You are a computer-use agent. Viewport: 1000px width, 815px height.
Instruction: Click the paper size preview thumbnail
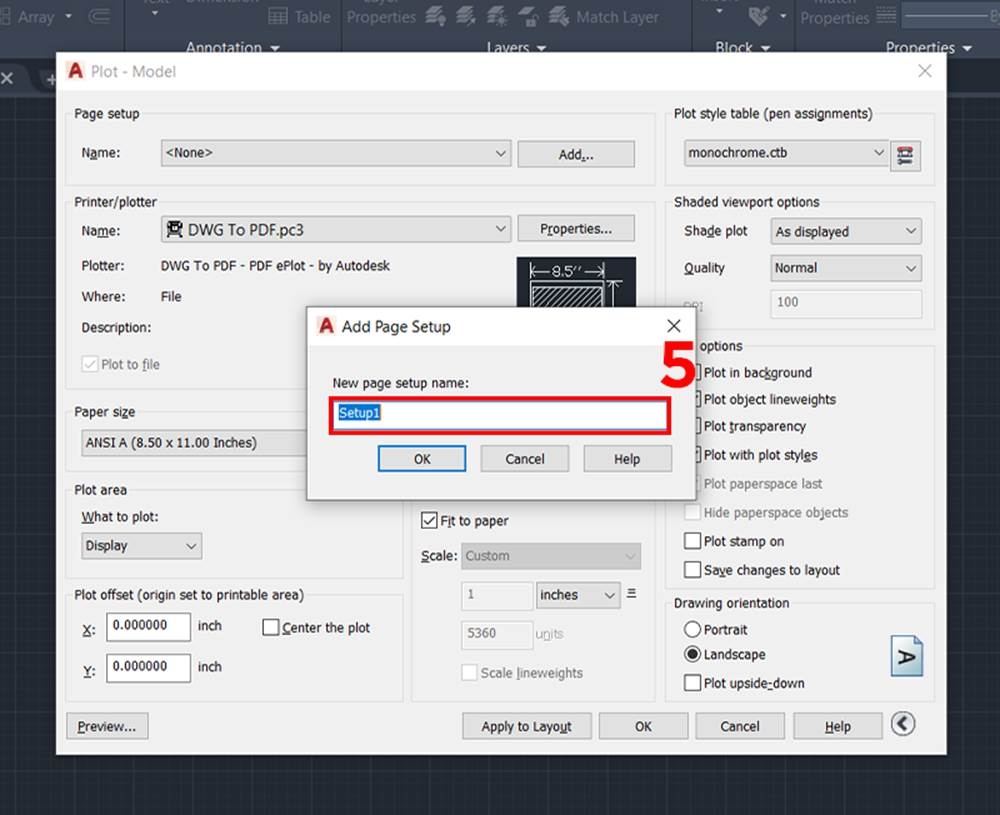click(x=575, y=284)
